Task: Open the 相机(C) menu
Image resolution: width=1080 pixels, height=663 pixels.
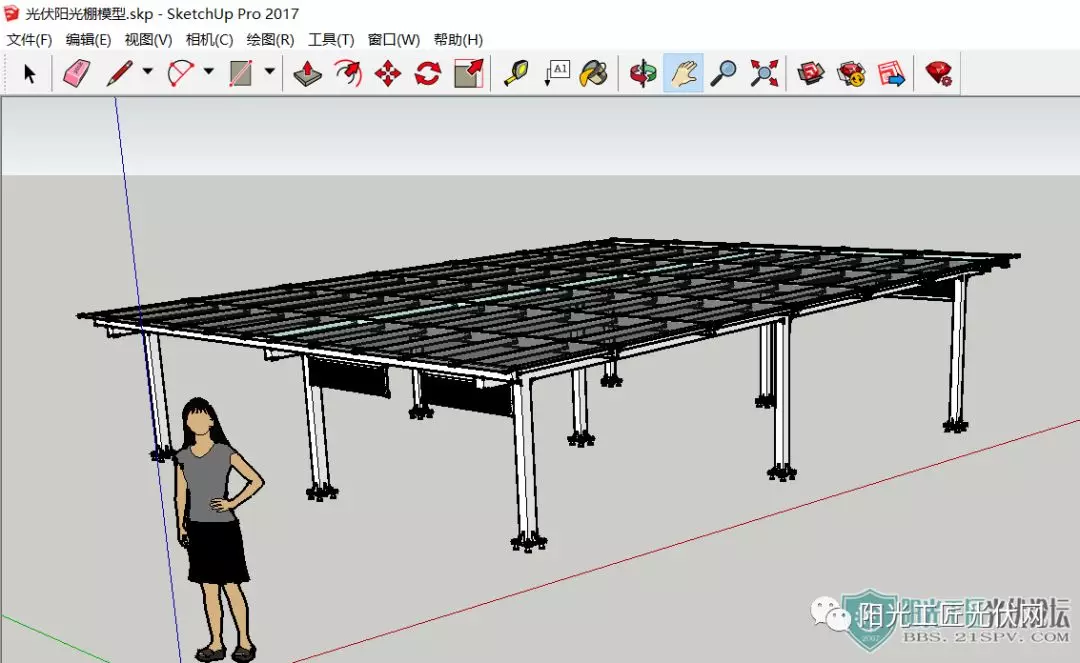Action: [x=209, y=40]
